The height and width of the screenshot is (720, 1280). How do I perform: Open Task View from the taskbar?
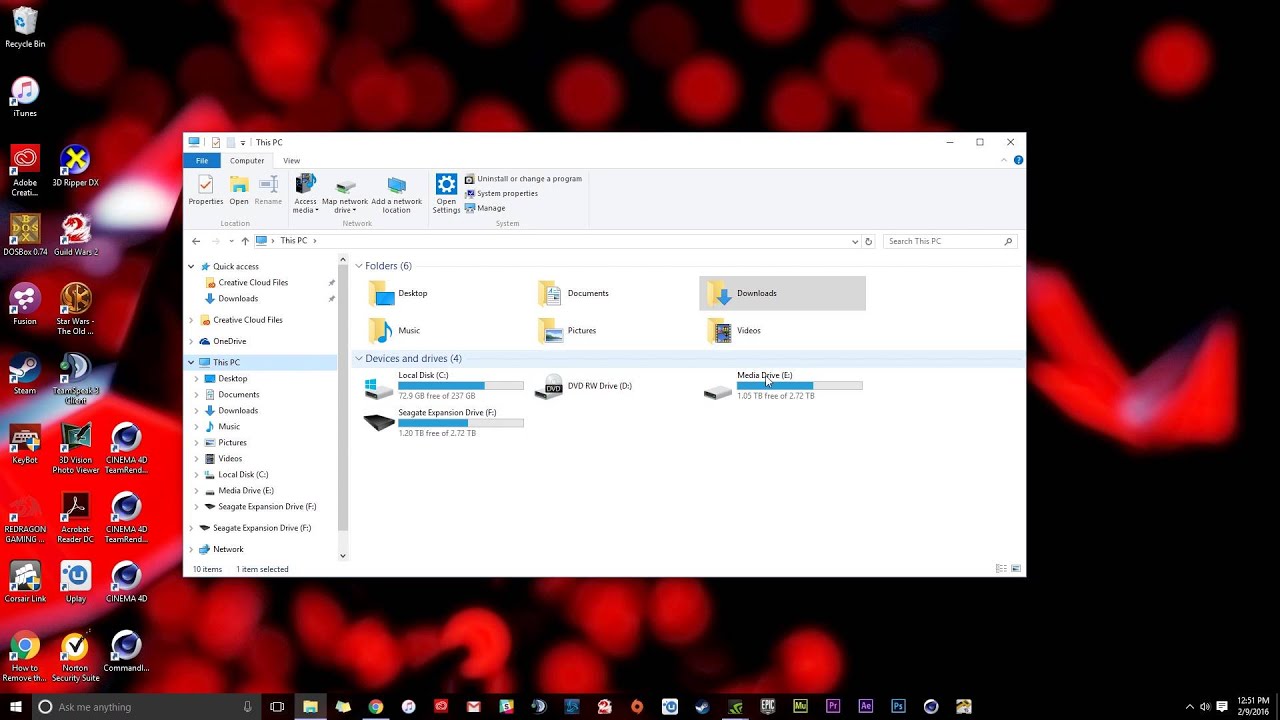pyautogui.click(x=277, y=707)
